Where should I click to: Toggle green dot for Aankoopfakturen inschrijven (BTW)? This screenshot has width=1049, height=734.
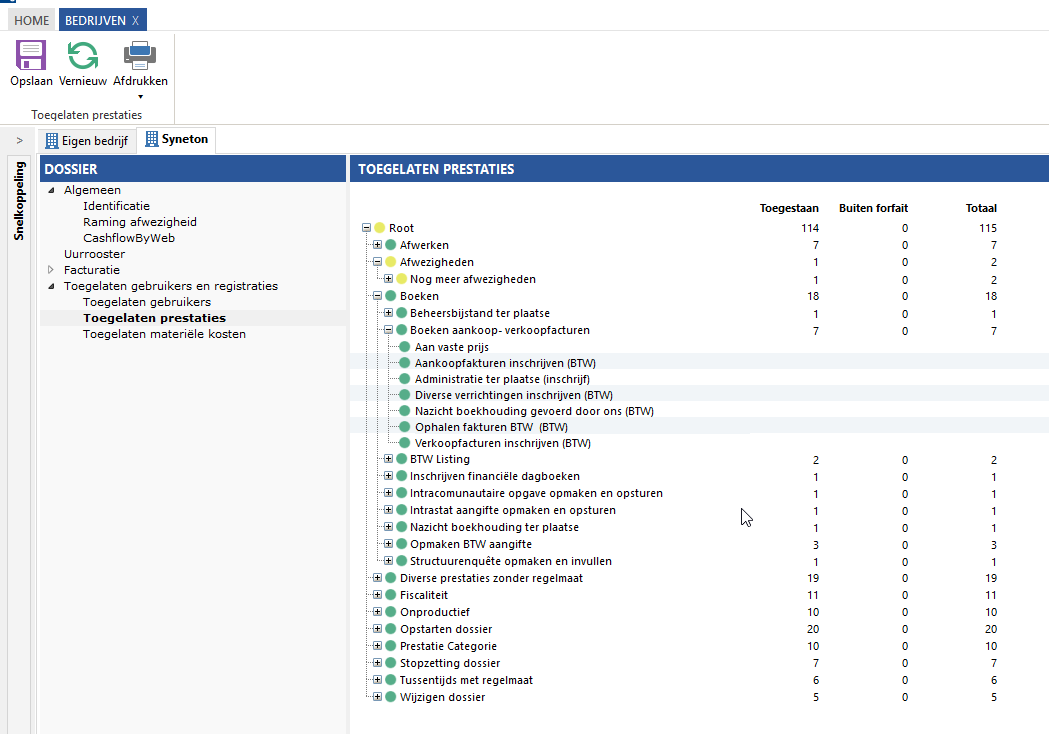tap(405, 363)
